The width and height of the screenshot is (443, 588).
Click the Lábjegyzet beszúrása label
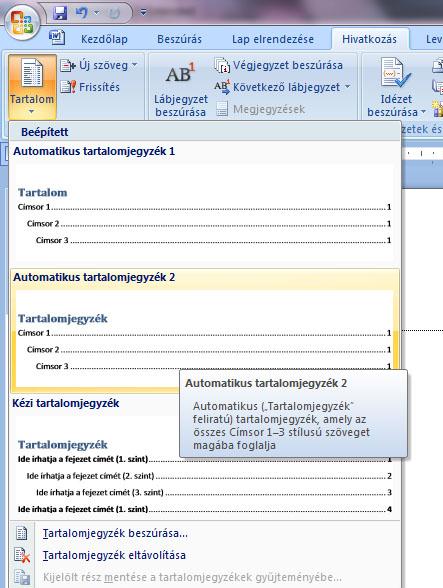[x=181, y=105]
